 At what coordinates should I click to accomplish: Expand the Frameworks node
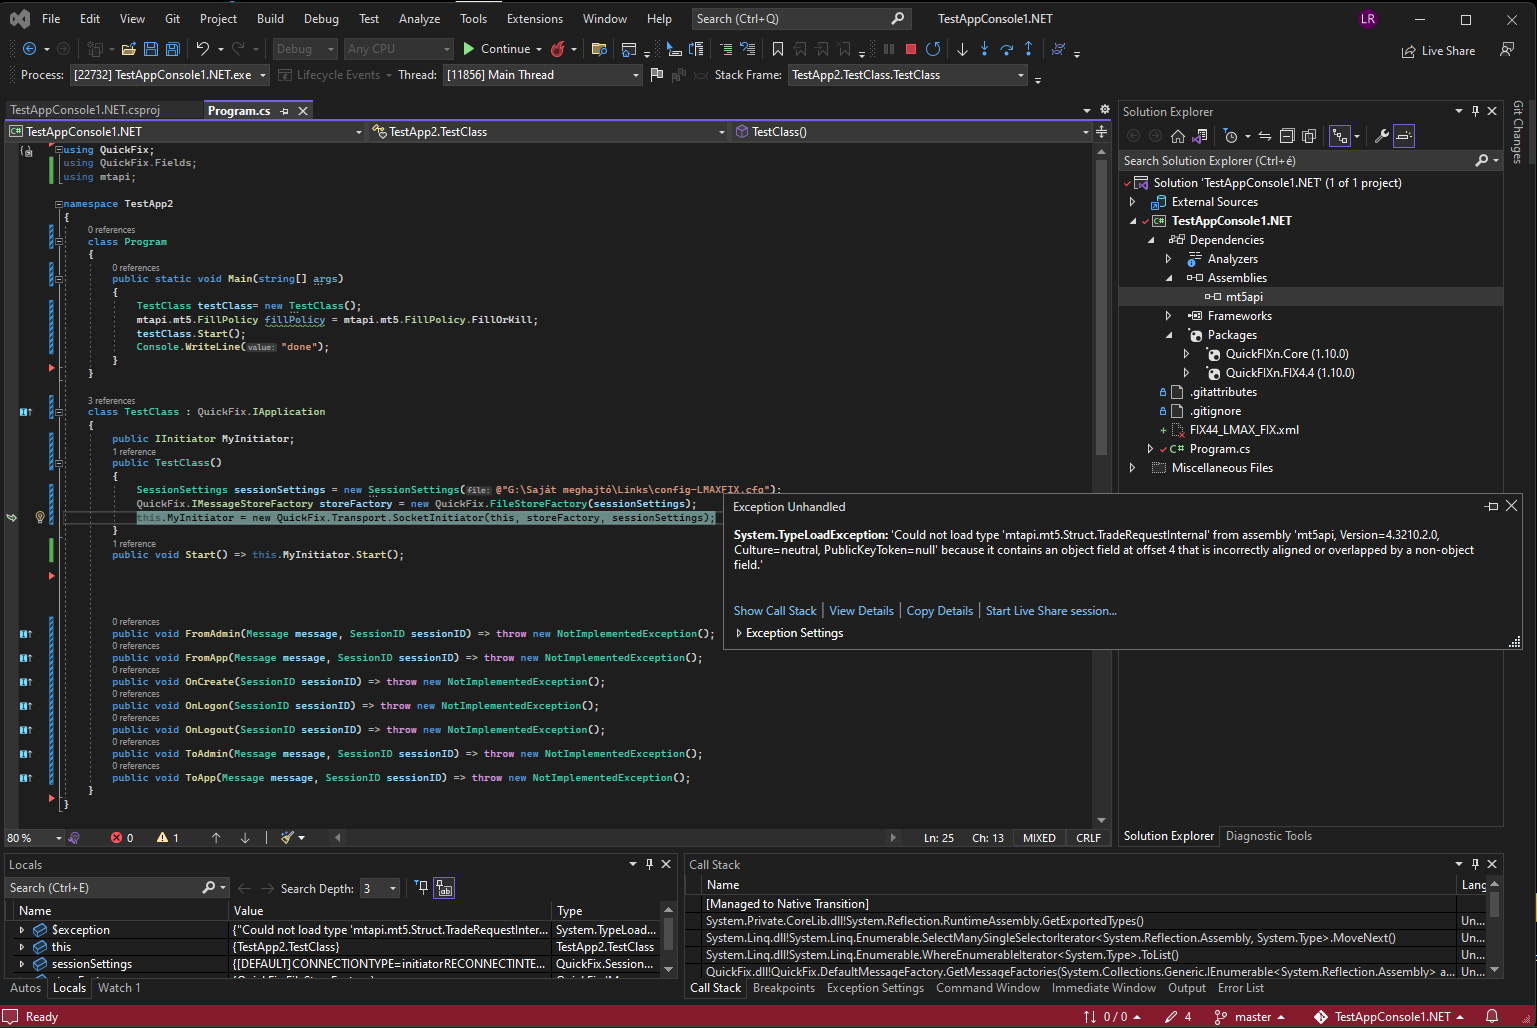[x=1168, y=316]
